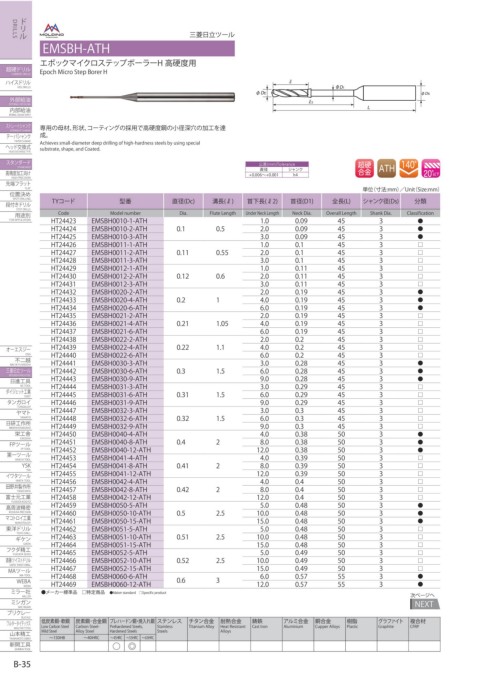Click the 20° helix angle icon
The height and width of the screenshot is (679, 480).
[431, 168]
